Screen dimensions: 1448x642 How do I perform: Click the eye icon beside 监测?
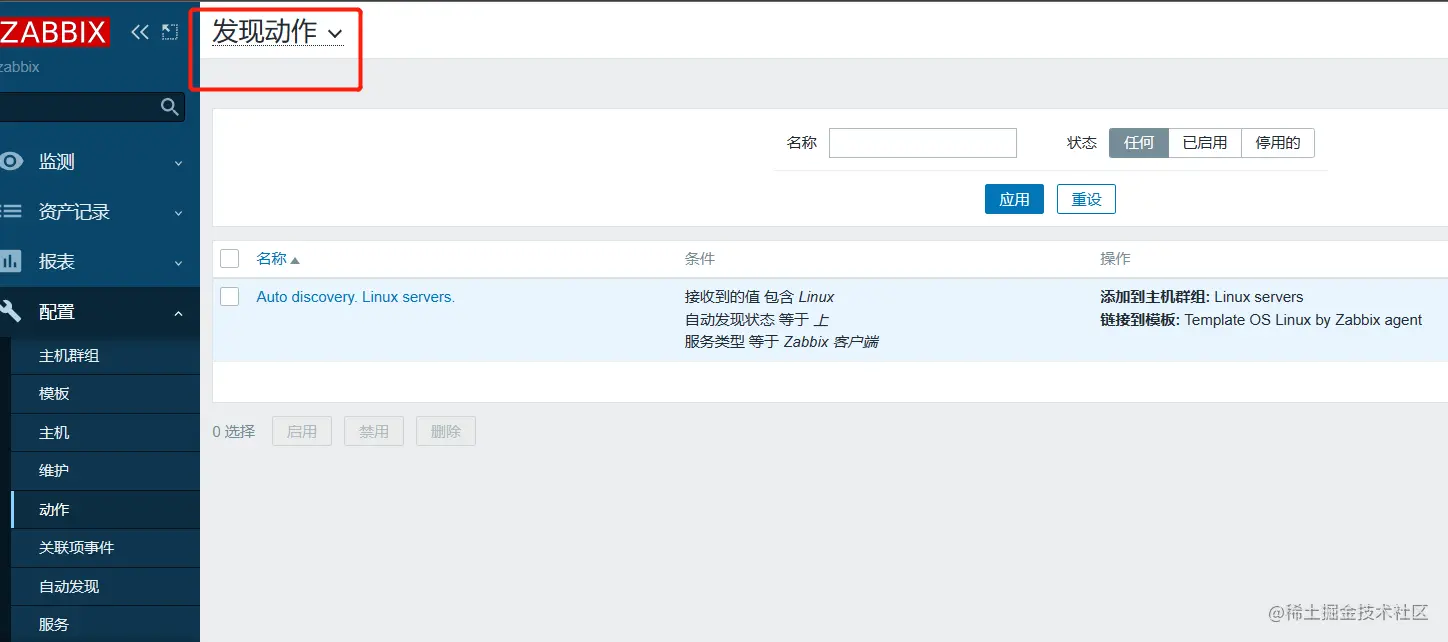coord(11,161)
